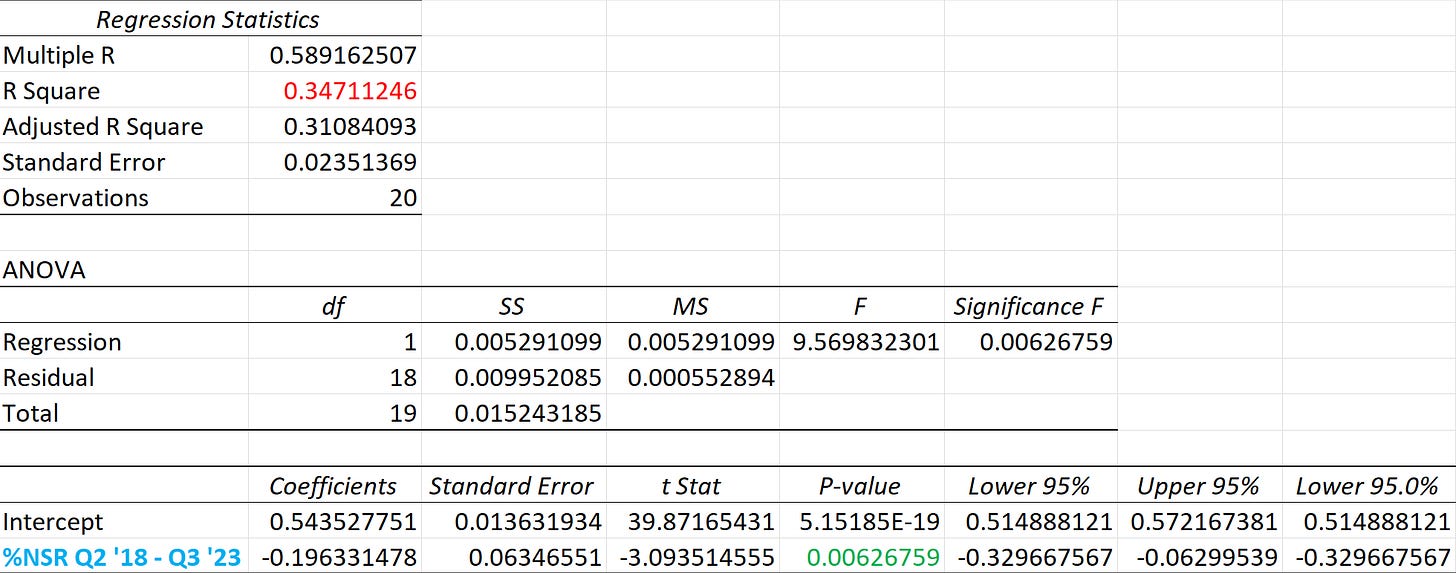Click the 'Standard Error' coefficients table header
This screenshot has width=1456, height=573.
[511, 486]
